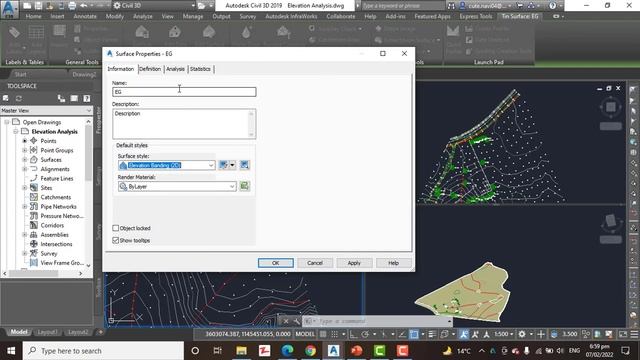Click the pick surface style from drawing icon
This screenshot has height=360, width=640.
(244, 165)
